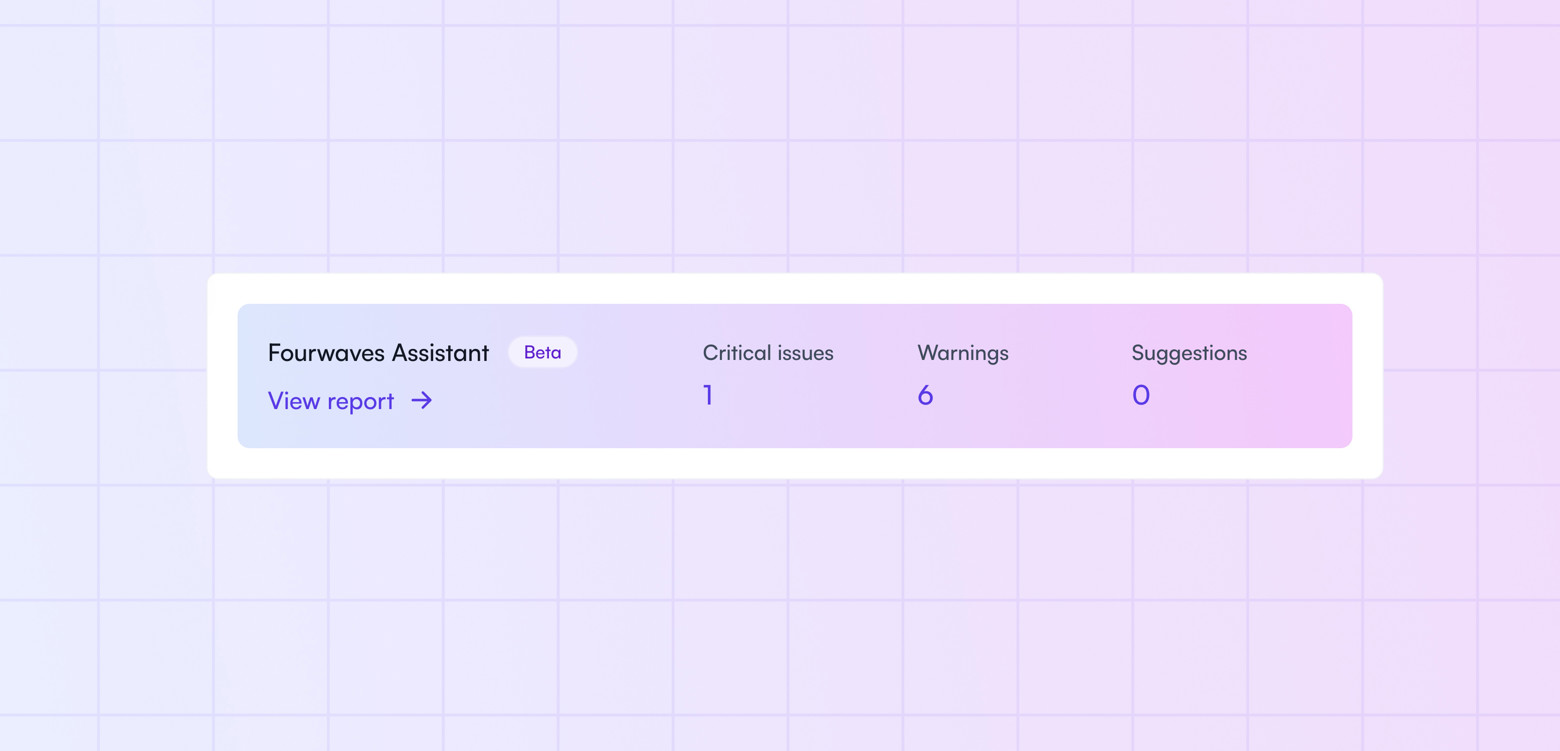Click the Suggestions count 0
This screenshot has height=751, width=1560.
coord(1141,396)
